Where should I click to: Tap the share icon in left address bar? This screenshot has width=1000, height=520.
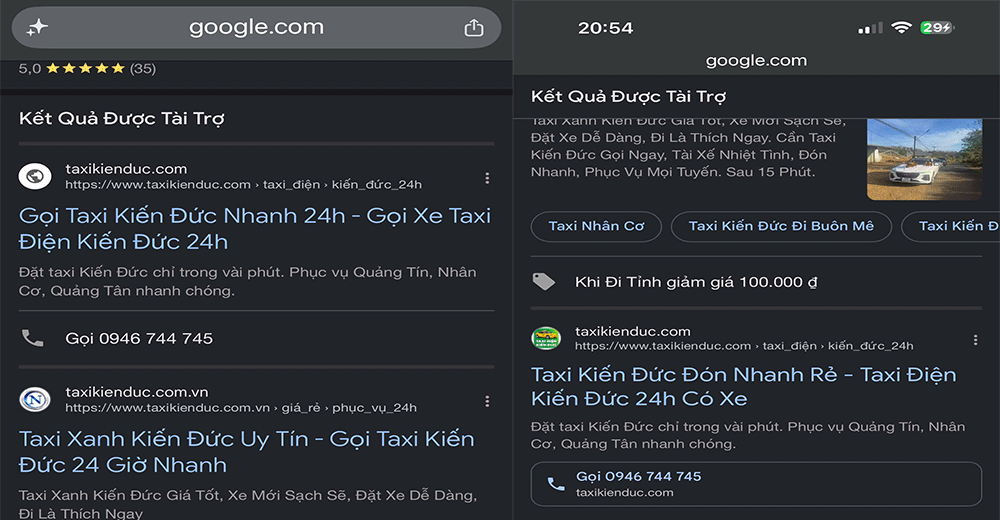(x=474, y=27)
